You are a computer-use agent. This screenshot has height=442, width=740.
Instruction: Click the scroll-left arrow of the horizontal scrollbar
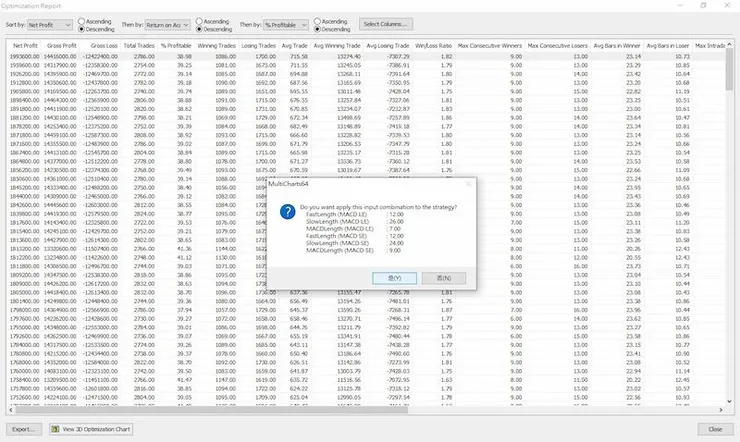click(11, 410)
